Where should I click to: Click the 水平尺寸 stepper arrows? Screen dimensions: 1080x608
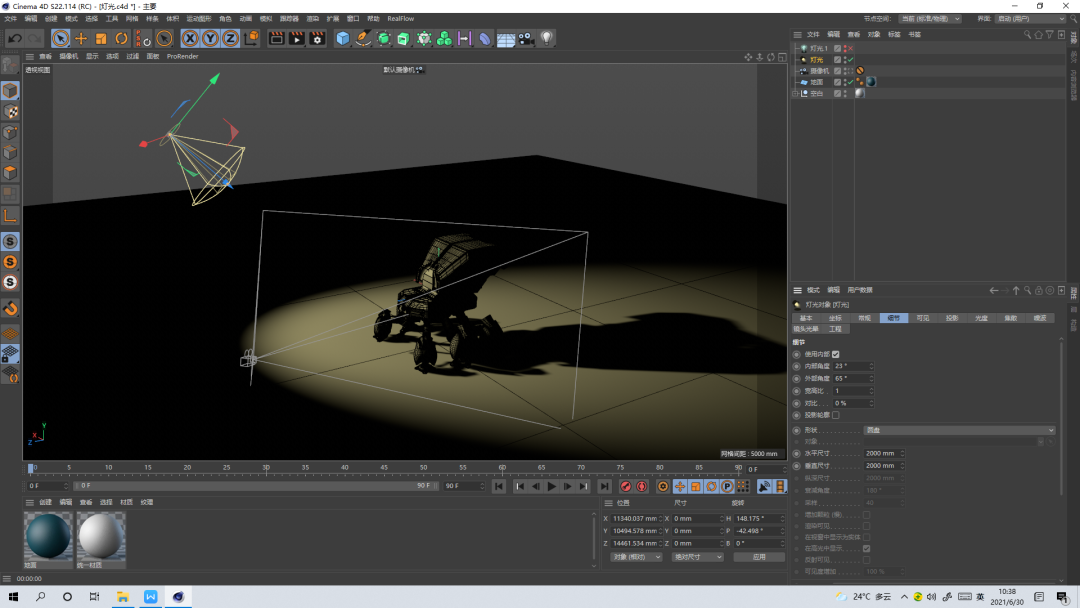point(902,454)
